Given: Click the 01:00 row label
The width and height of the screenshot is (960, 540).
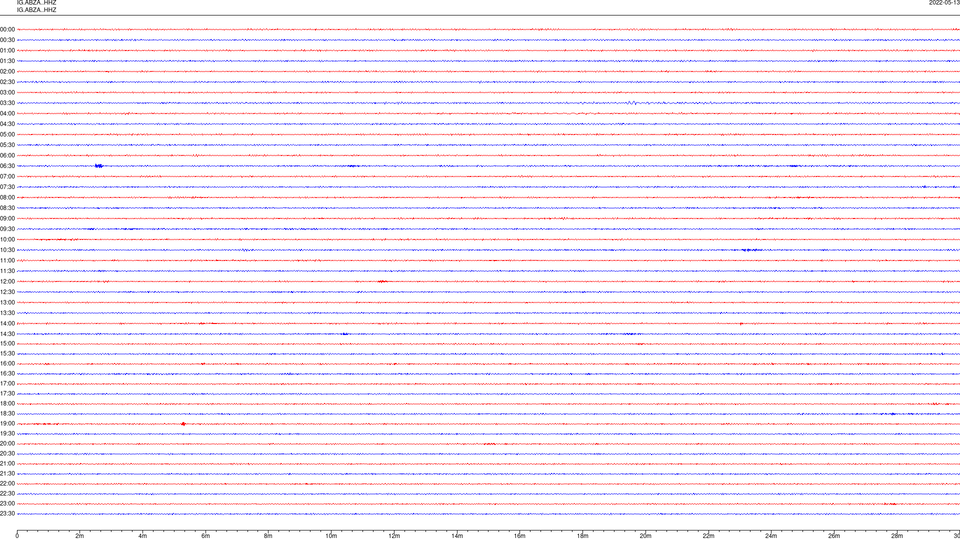Looking at the screenshot, I should tap(7, 50).
